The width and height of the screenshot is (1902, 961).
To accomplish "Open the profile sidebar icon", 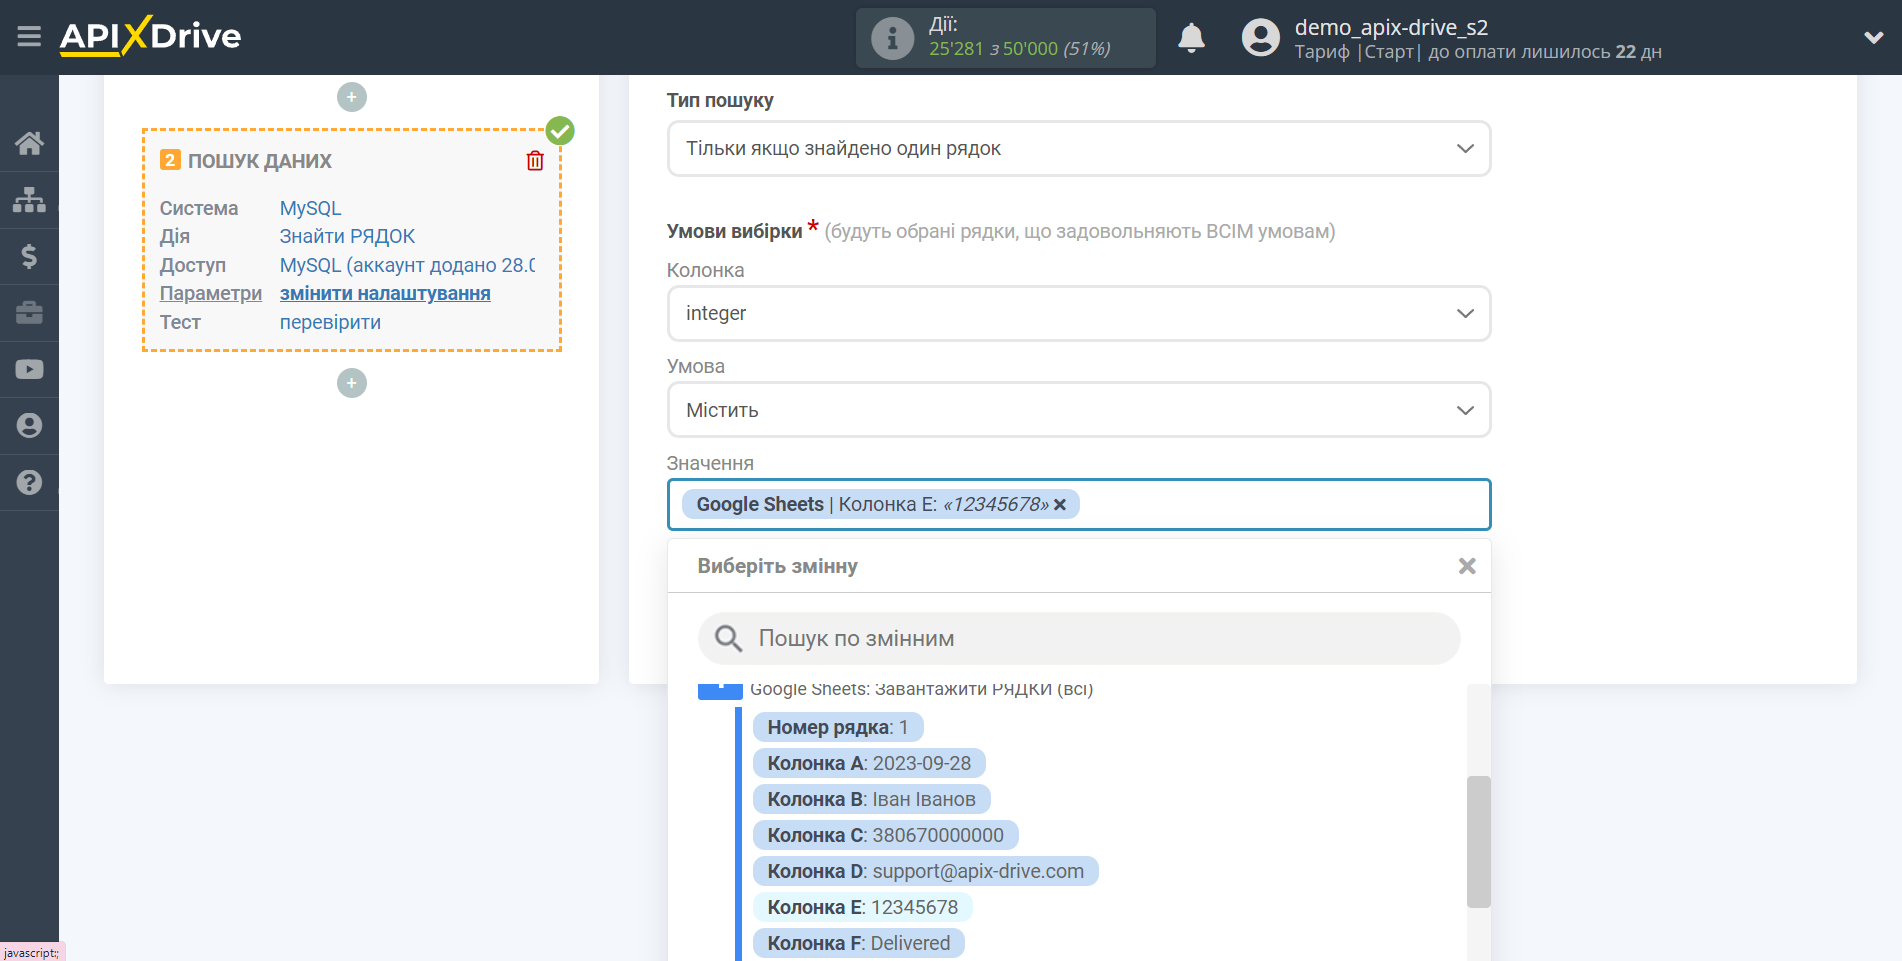I will tap(29, 425).
